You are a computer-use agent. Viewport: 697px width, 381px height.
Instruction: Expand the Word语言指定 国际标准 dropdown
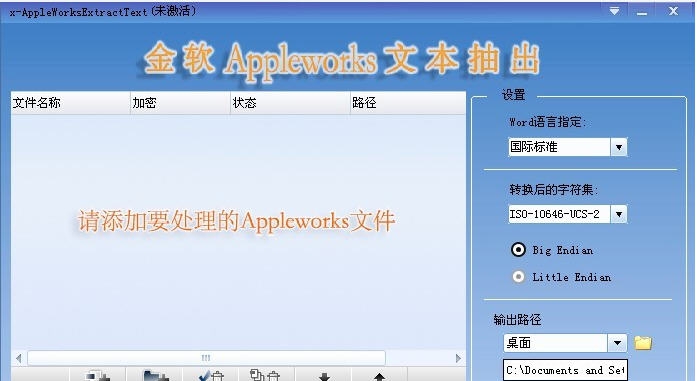click(618, 147)
